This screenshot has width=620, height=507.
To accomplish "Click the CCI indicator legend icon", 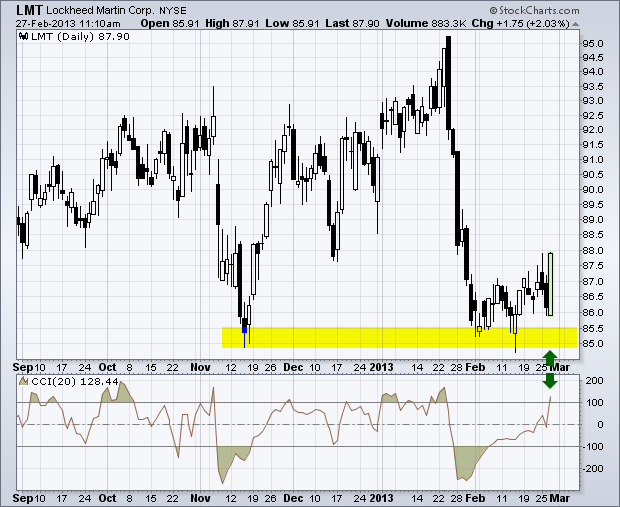I will pyautogui.click(x=24, y=381).
